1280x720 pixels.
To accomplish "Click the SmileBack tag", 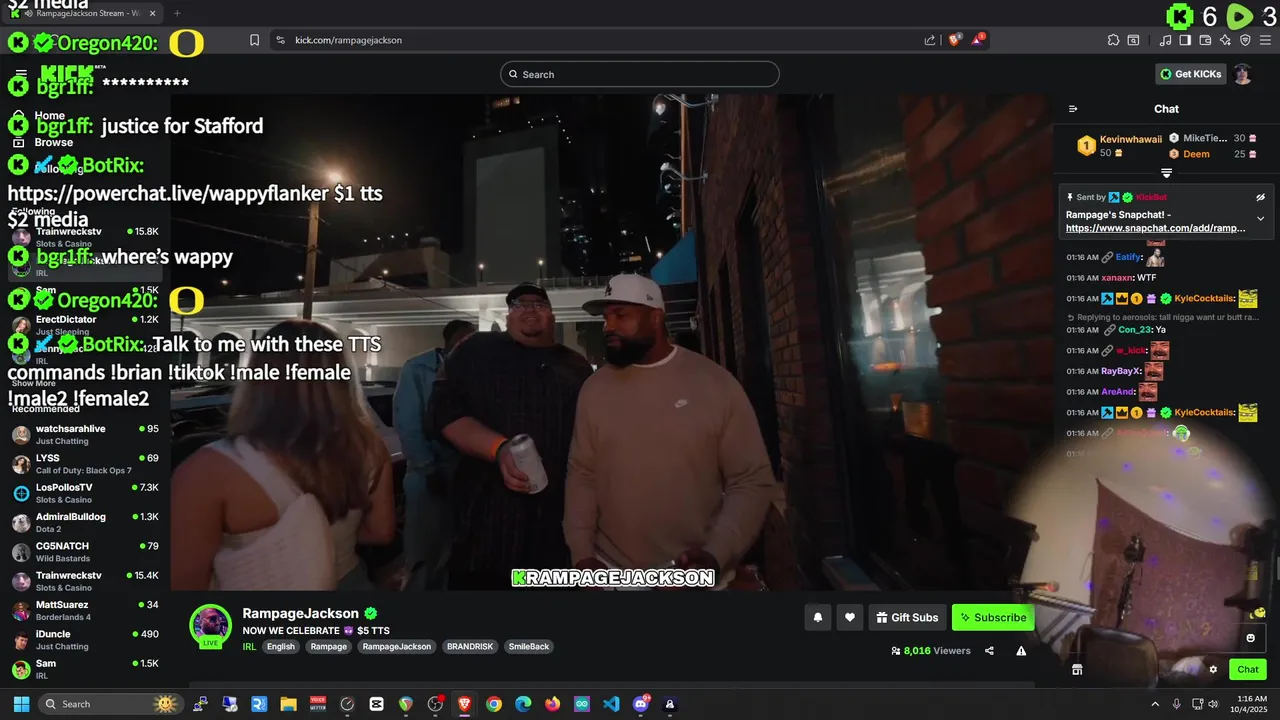I will click(529, 647).
